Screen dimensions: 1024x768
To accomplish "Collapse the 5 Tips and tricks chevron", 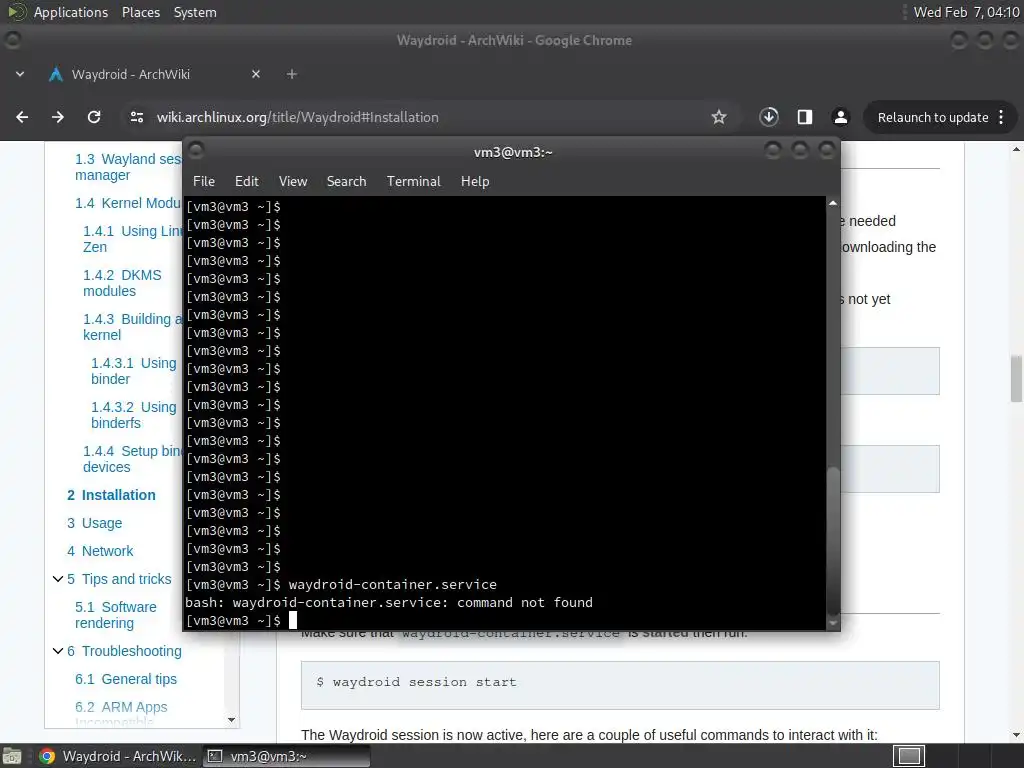I will click(57, 579).
